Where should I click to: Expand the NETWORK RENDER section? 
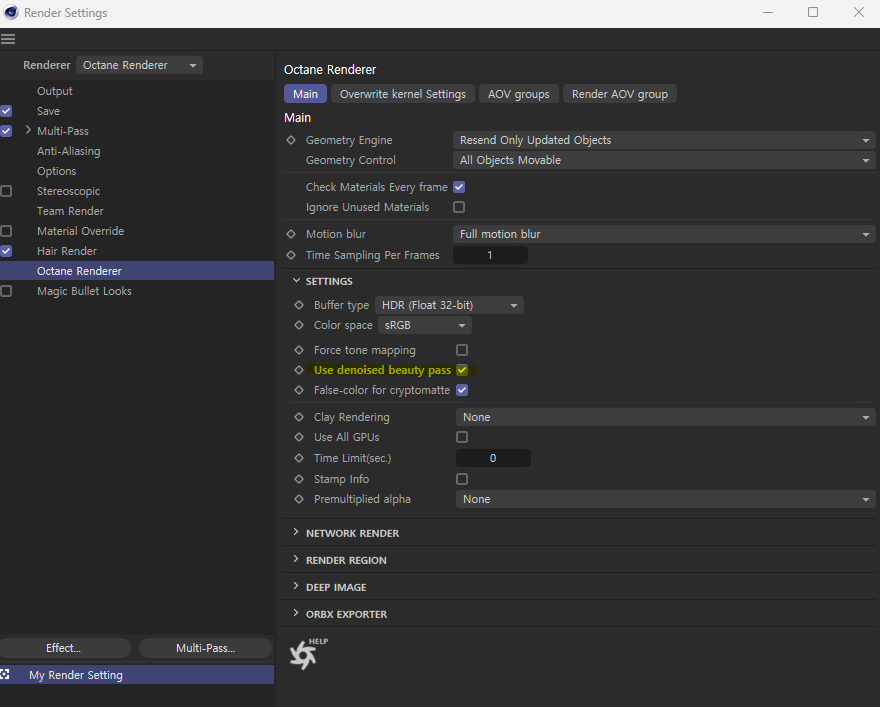click(296, 532)
